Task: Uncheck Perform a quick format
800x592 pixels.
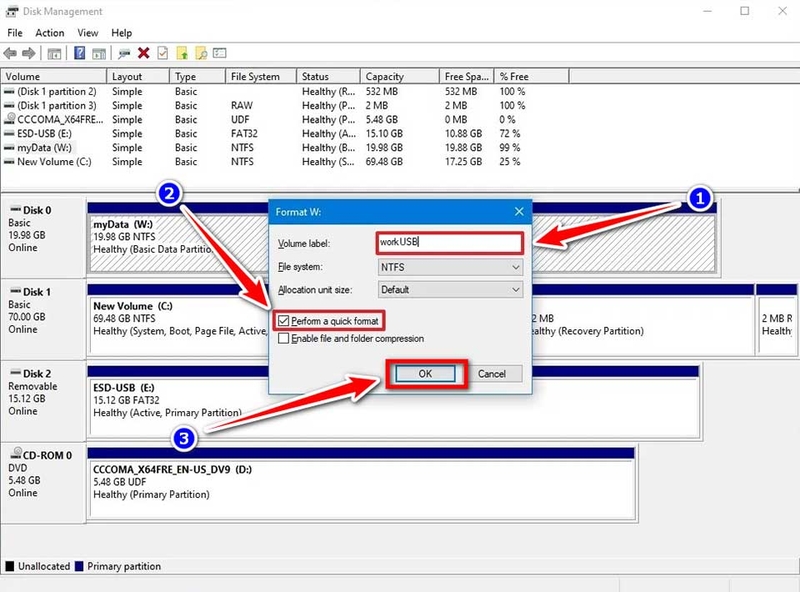Action: click(284, 321)
